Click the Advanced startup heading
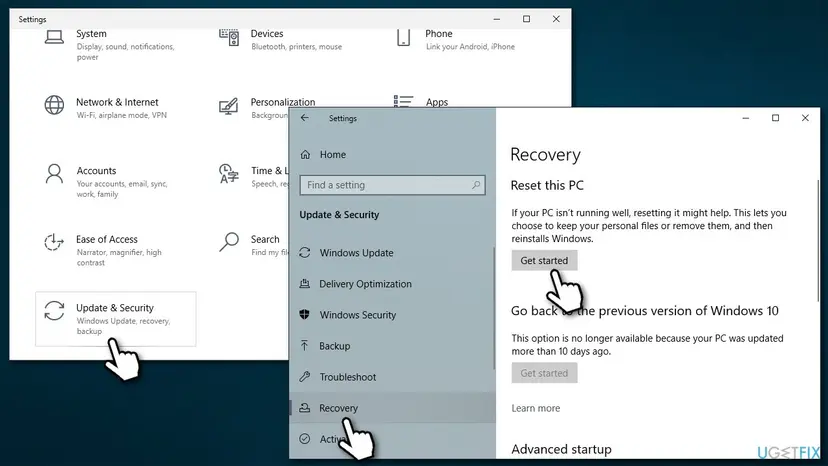The image size is (828, 466). 561,449
